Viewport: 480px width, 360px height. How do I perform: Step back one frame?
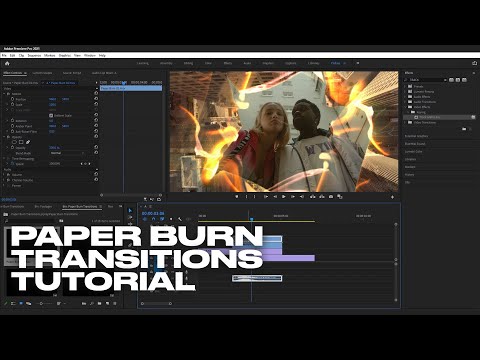click(275, 197)
